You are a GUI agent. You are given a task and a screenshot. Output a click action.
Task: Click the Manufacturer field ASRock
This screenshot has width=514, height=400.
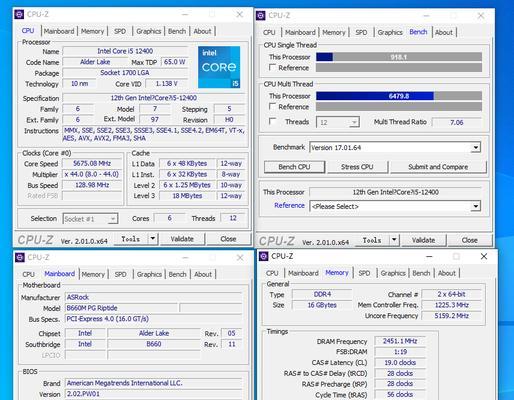[153, 297]
